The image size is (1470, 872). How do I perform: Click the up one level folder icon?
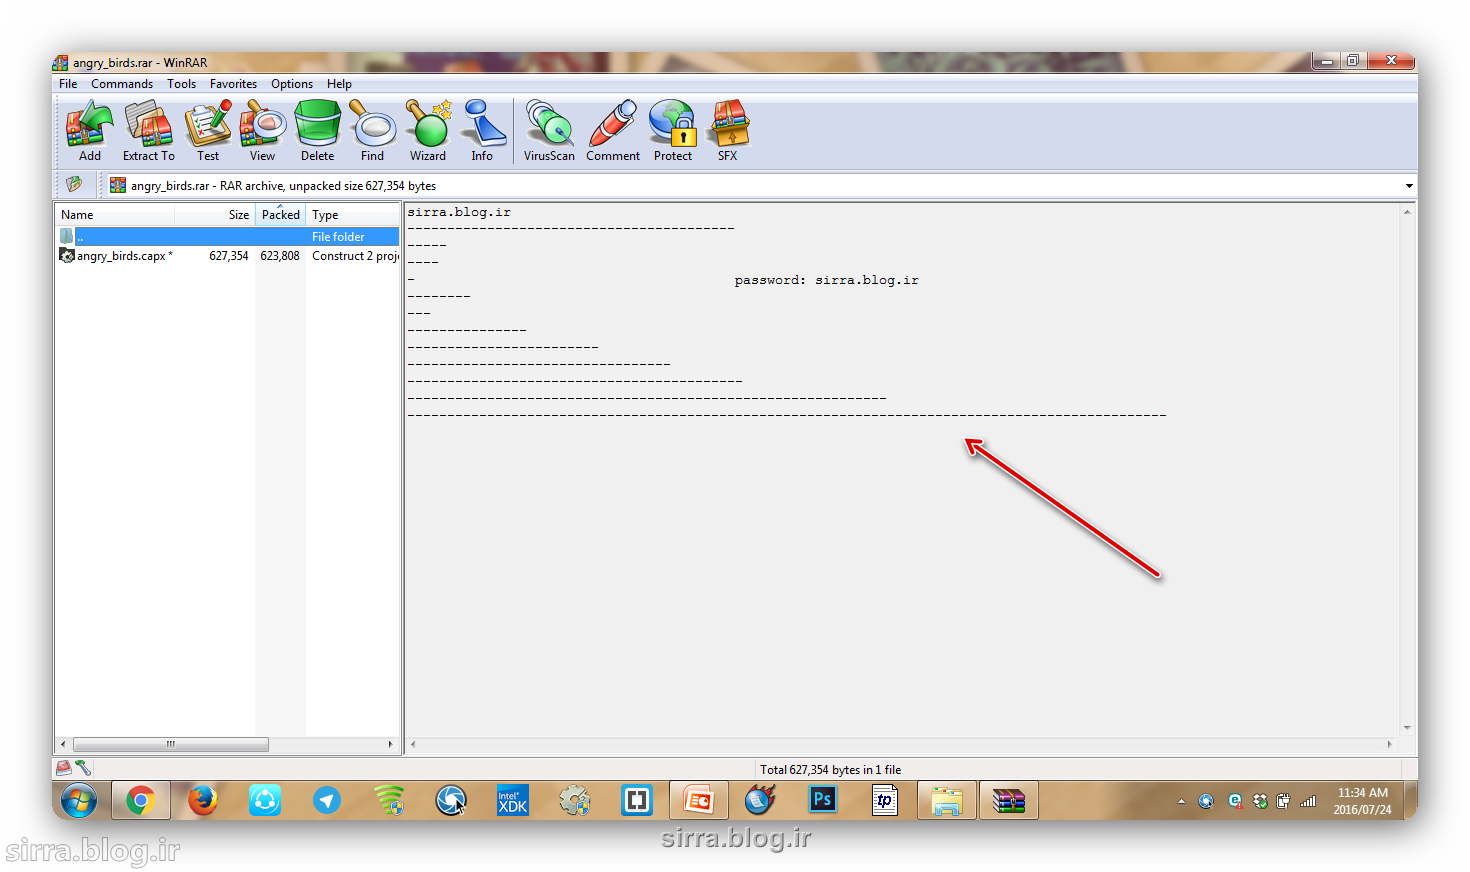(74, 184)
